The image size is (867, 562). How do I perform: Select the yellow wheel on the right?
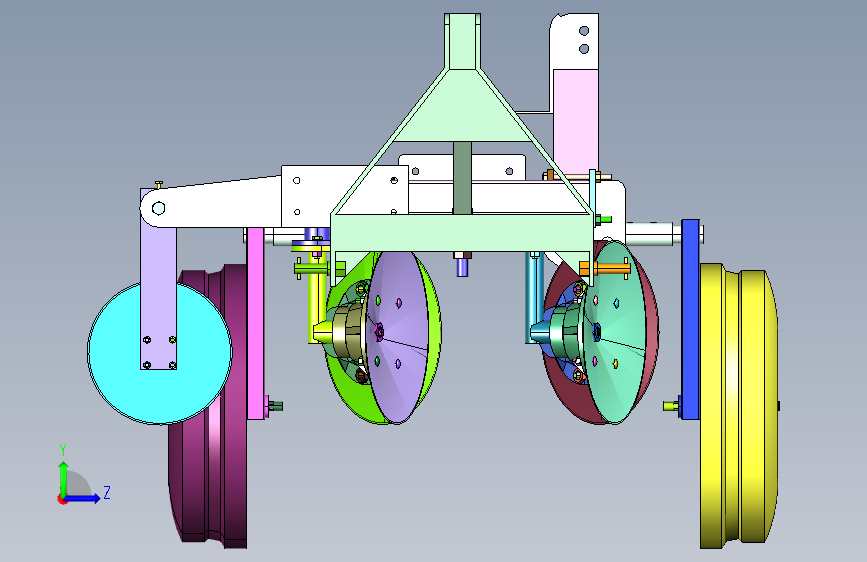point(738,407)
